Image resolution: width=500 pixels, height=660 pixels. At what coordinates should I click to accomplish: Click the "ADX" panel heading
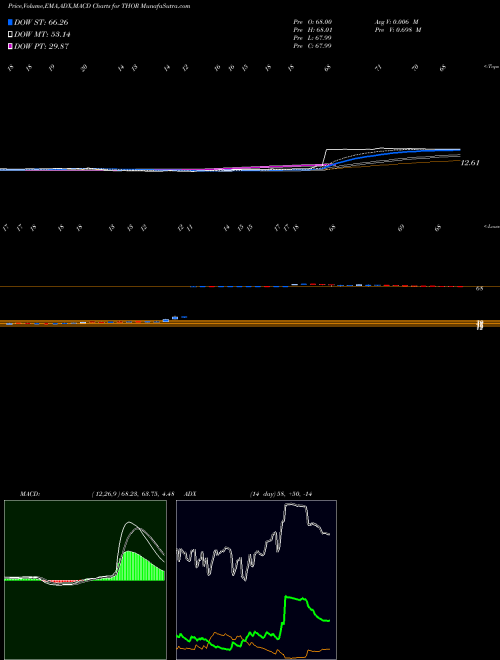(x=190, y=494)
